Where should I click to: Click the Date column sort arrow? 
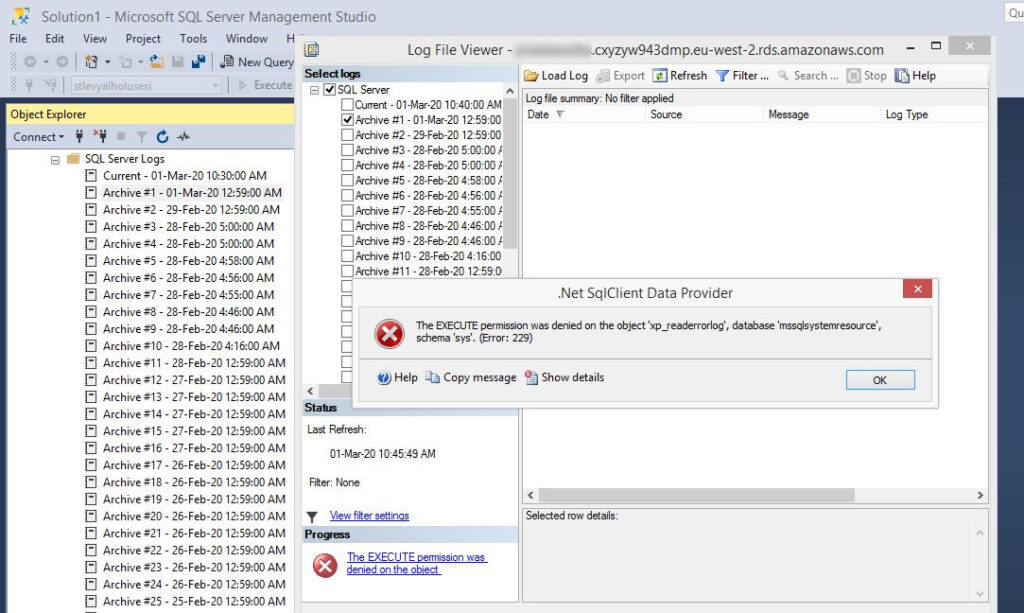(x=560, y=114)
